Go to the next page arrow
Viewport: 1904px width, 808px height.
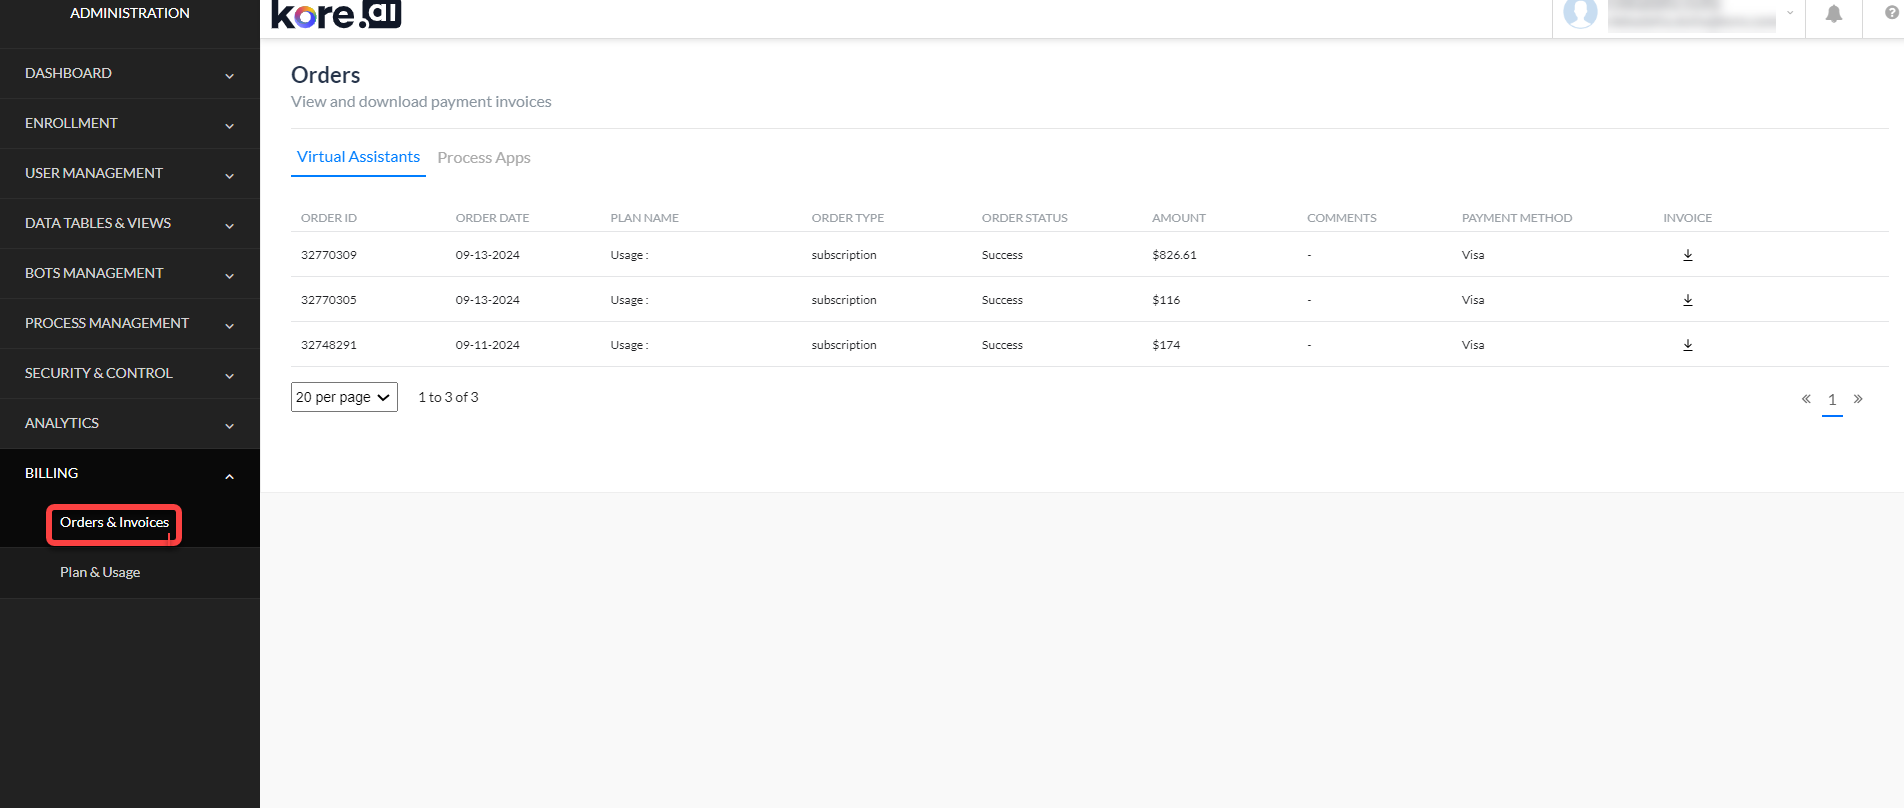[1858, 399]
